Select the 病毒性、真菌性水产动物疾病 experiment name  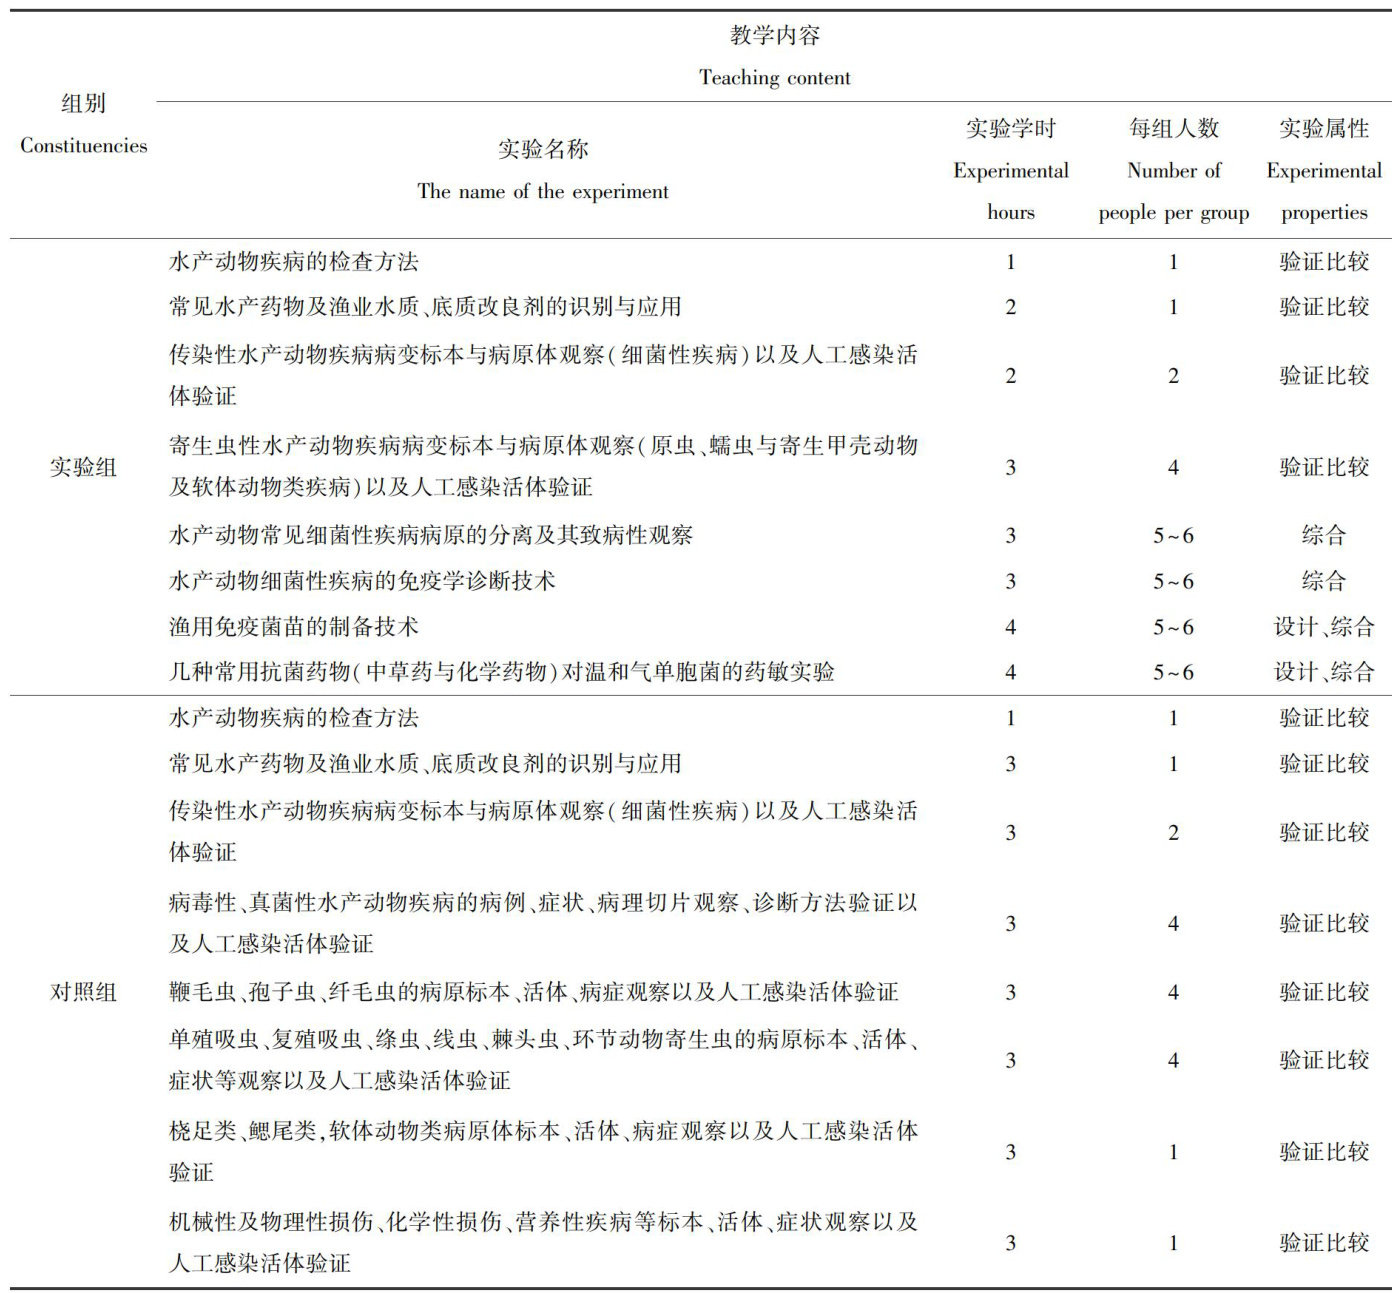tap(543, 923)
